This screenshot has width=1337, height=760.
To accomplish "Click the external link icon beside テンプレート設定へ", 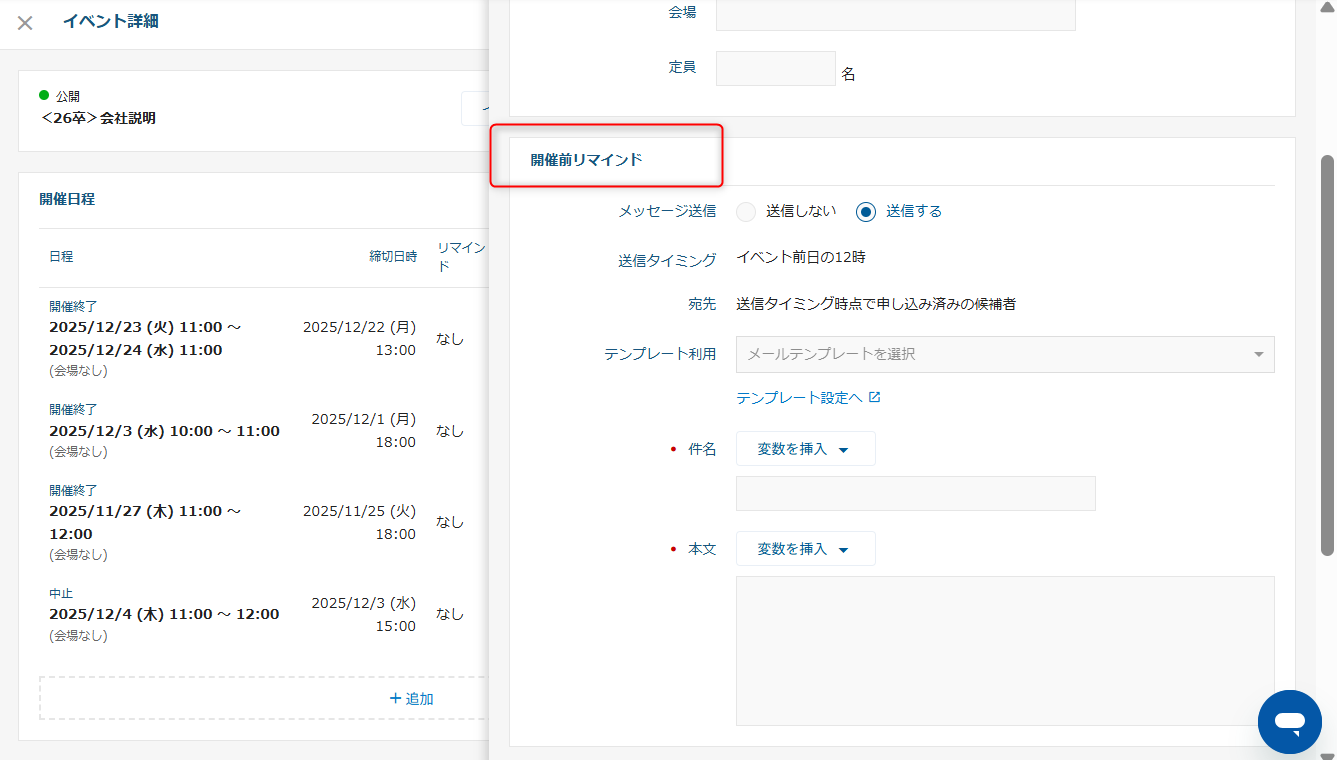I will click(875, 397).
